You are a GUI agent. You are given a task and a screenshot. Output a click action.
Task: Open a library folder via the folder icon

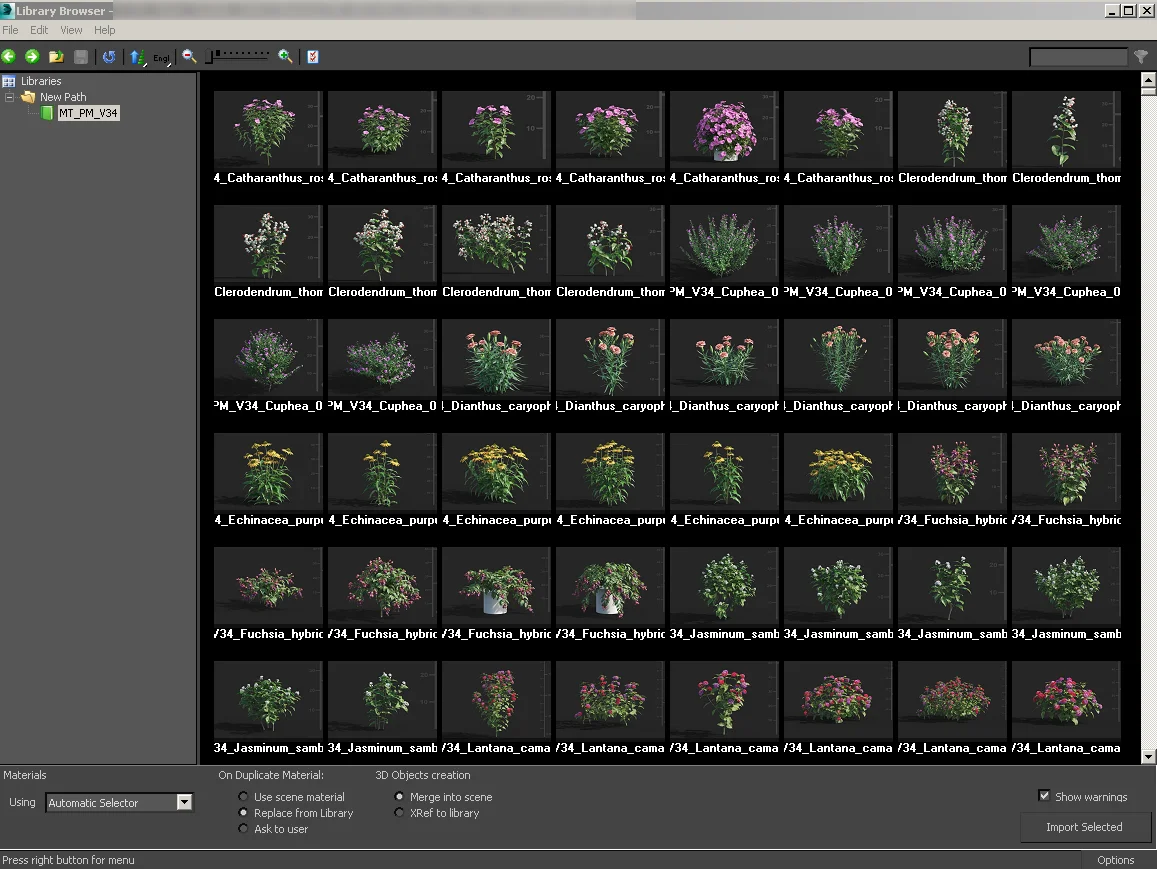56,57
